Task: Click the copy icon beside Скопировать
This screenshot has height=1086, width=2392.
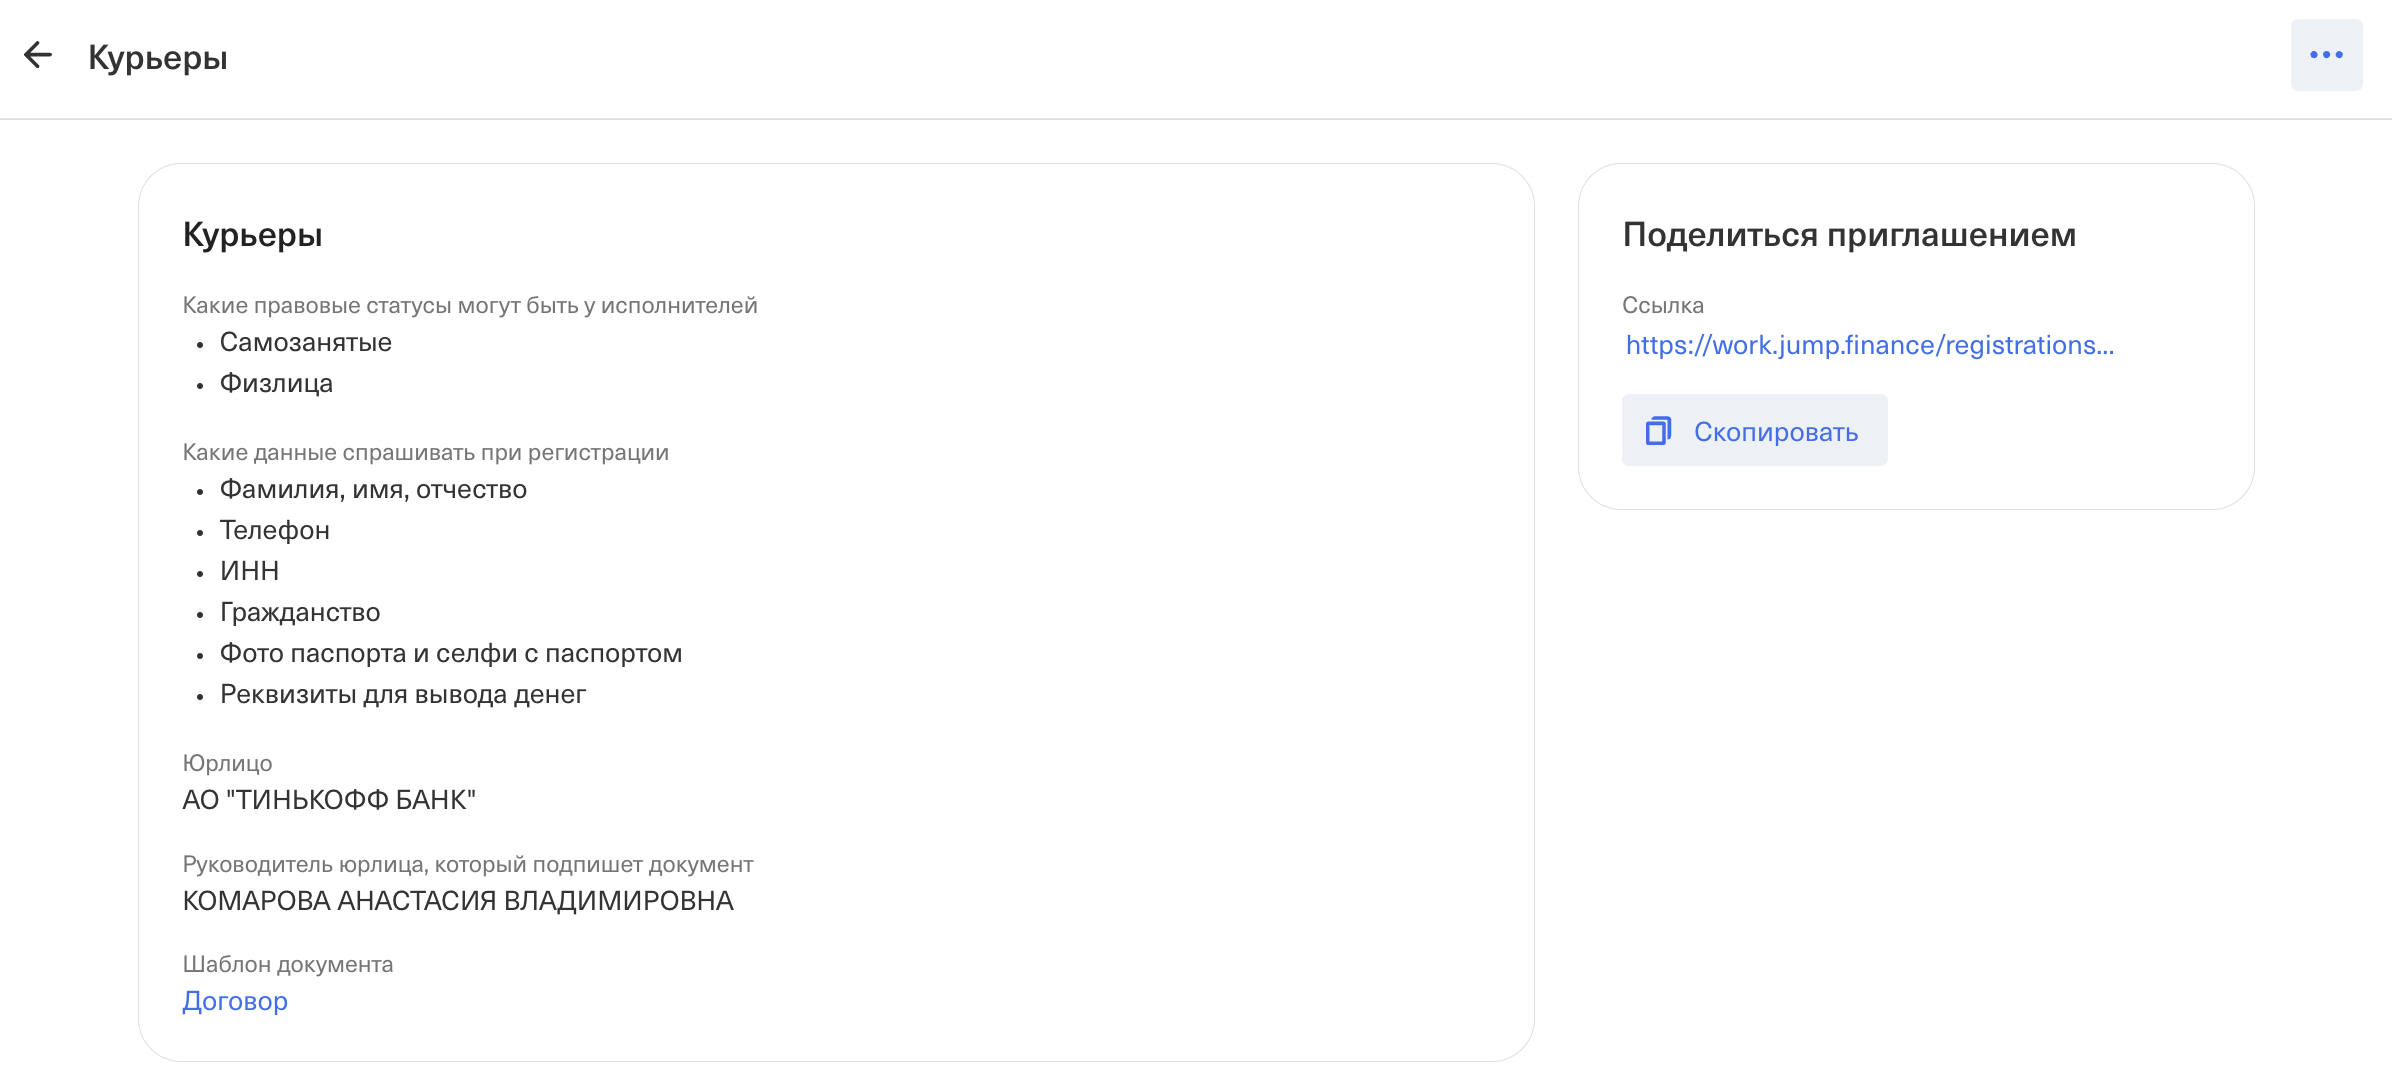Action: (x=1658, y=431)
